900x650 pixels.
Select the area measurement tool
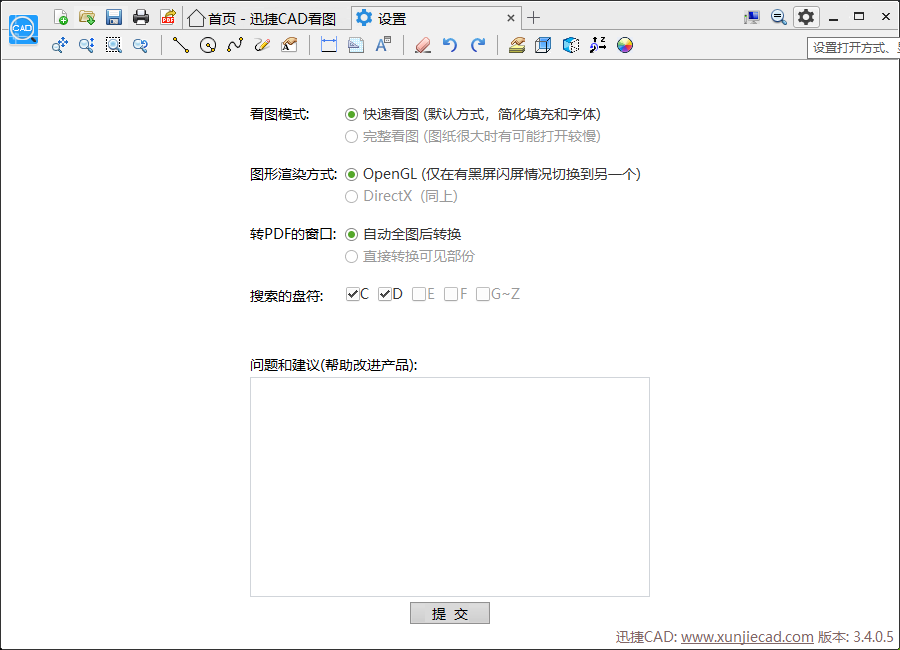coord(356,45)
